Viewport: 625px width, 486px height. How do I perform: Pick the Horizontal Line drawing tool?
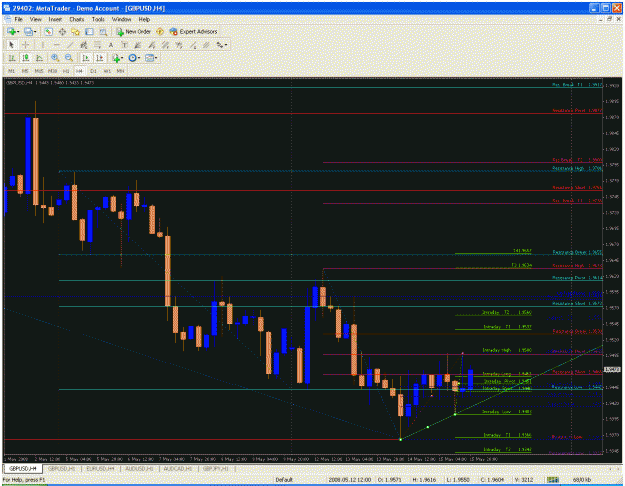[57, 45]
